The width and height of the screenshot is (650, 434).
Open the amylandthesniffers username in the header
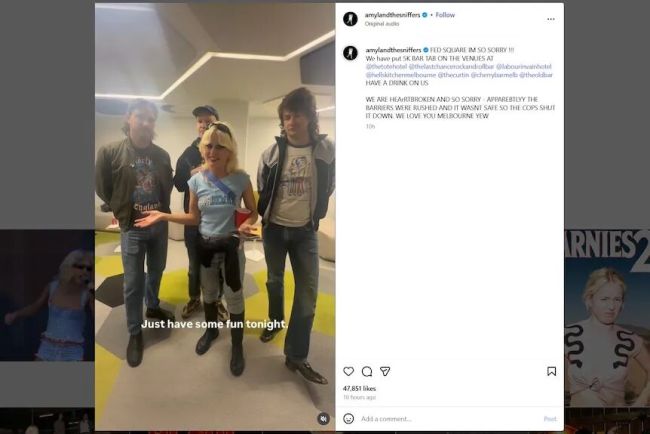(x=392, y=15)
